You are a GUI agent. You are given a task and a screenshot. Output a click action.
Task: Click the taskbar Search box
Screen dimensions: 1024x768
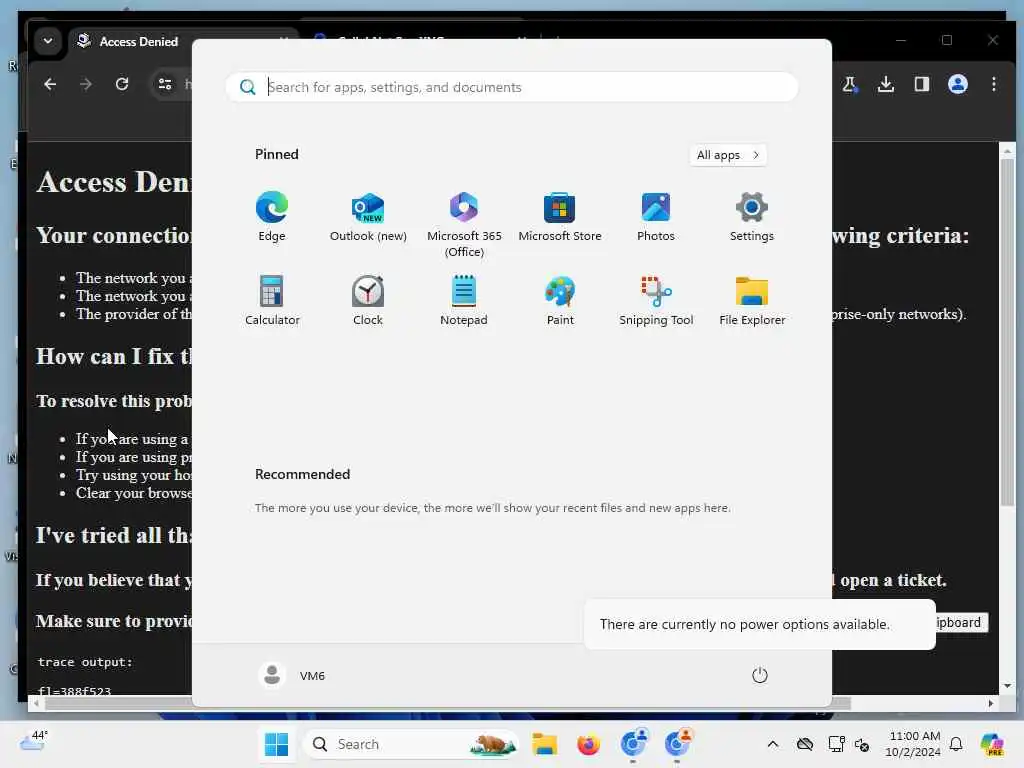(x=411, y=744)
